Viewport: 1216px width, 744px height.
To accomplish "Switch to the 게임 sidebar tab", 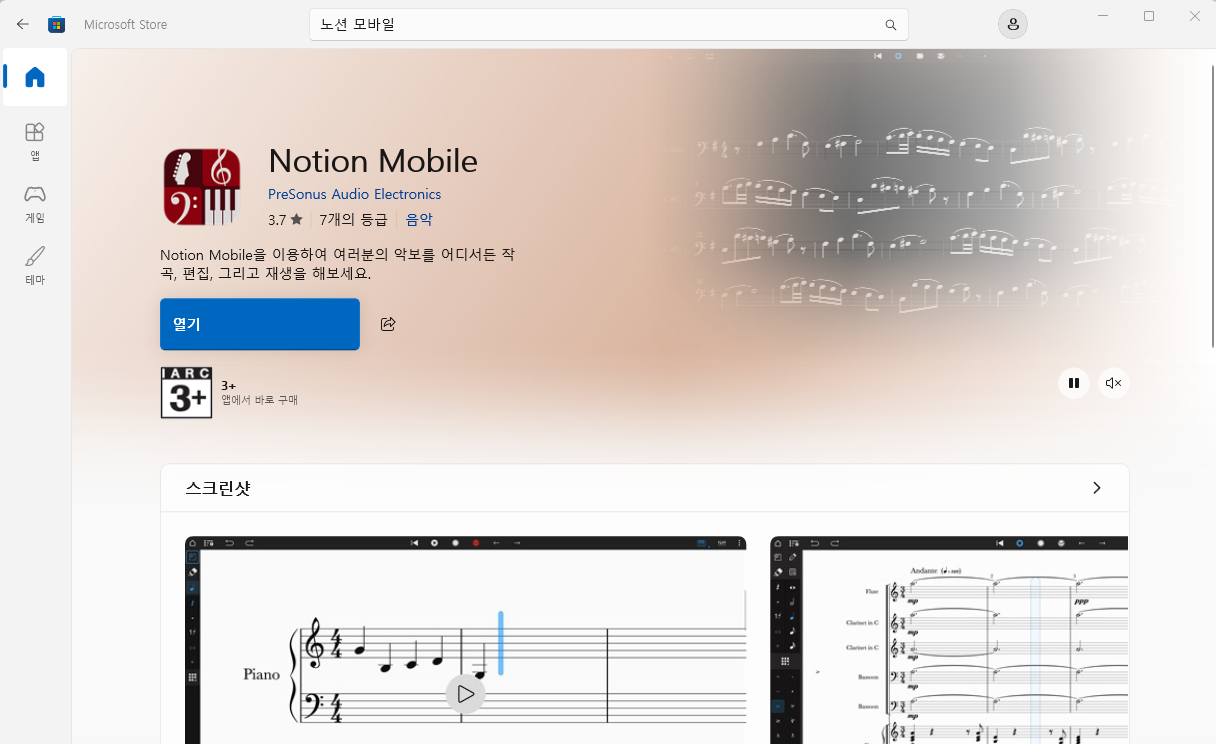I will tap(35, 203).
